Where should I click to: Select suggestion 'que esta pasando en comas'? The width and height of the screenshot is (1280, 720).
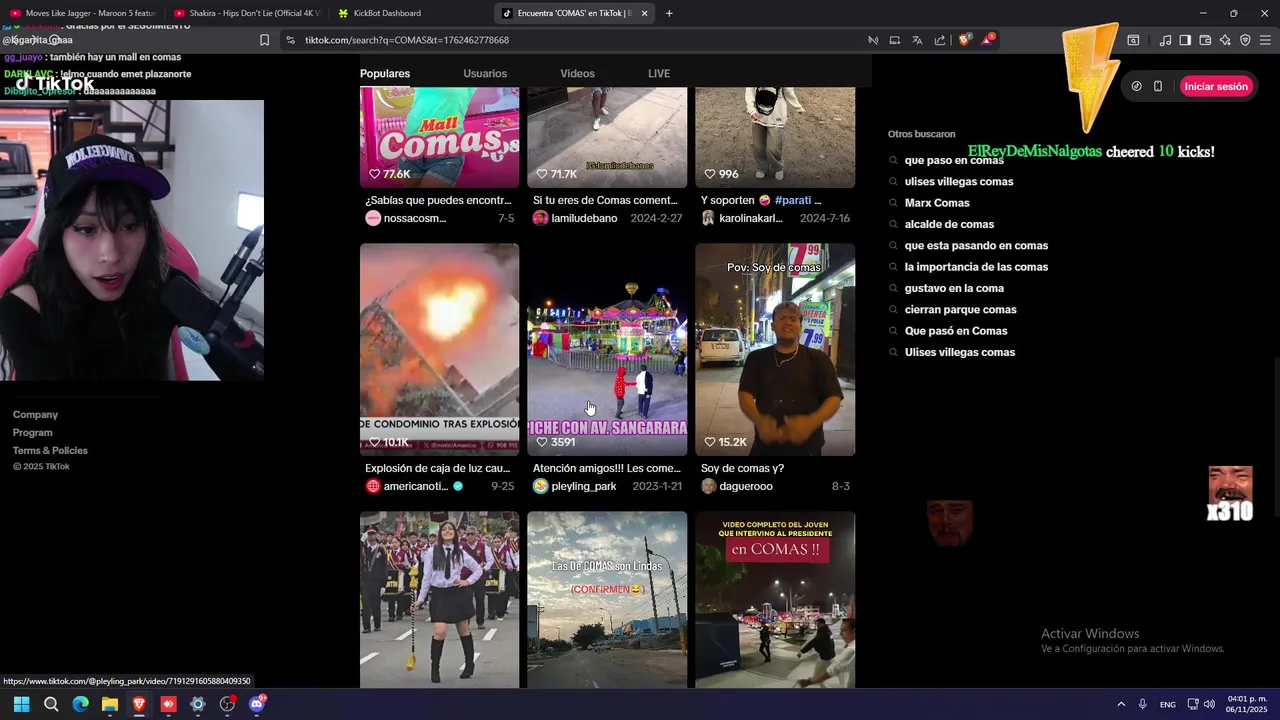click(976, 245)
